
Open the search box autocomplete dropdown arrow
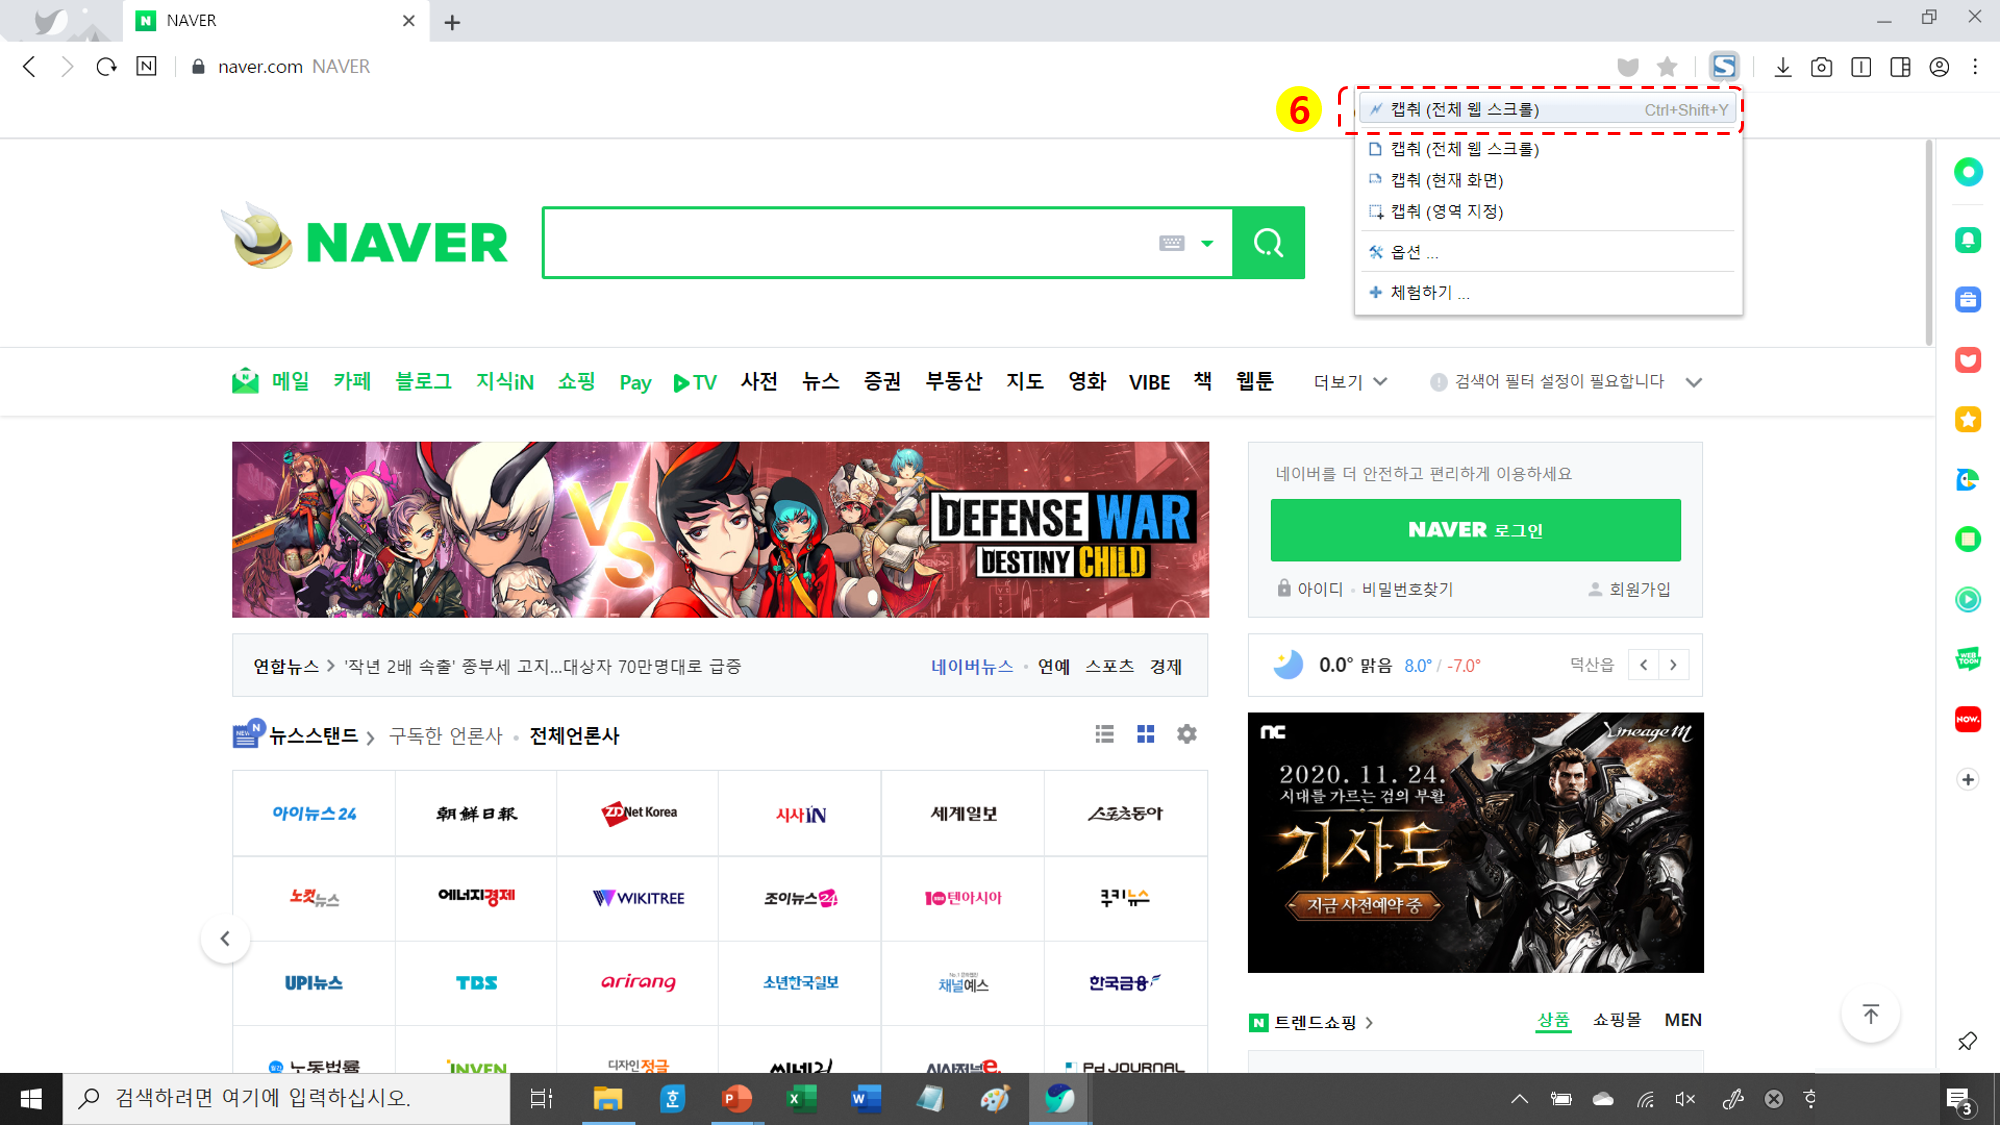click(1207, 243)
